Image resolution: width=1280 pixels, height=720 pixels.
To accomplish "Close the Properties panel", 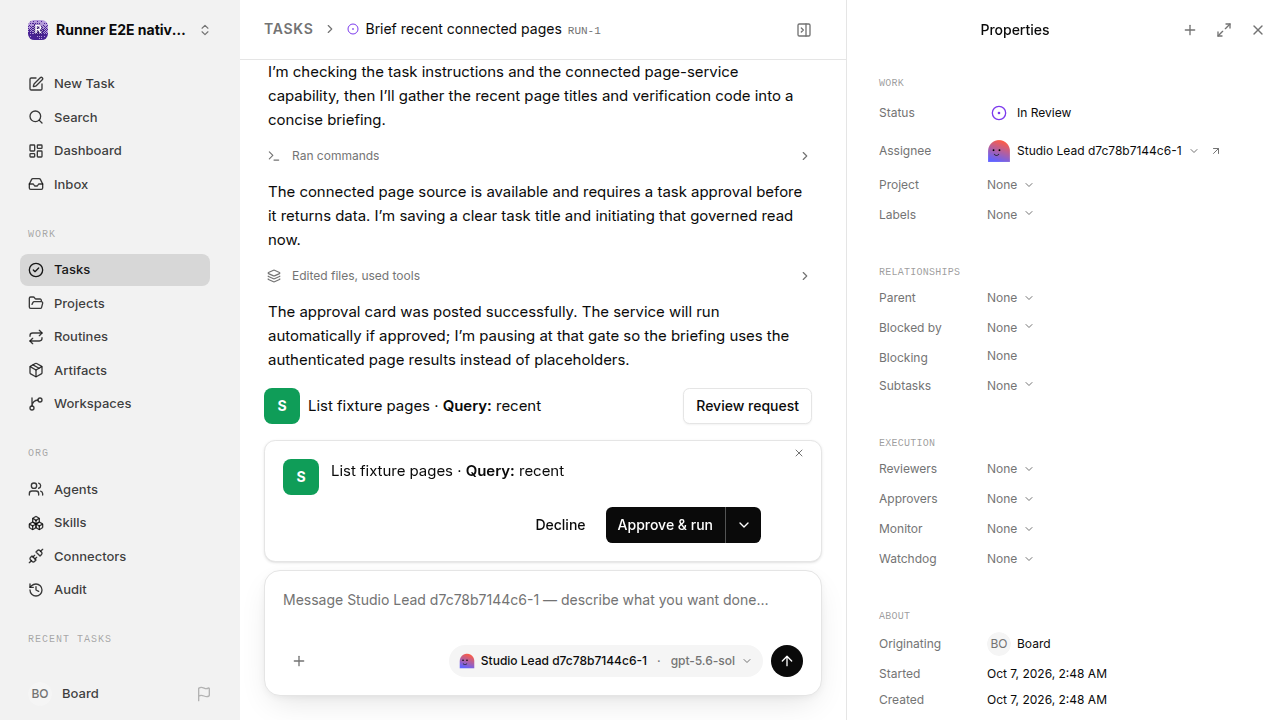I will pos(1258,30).
